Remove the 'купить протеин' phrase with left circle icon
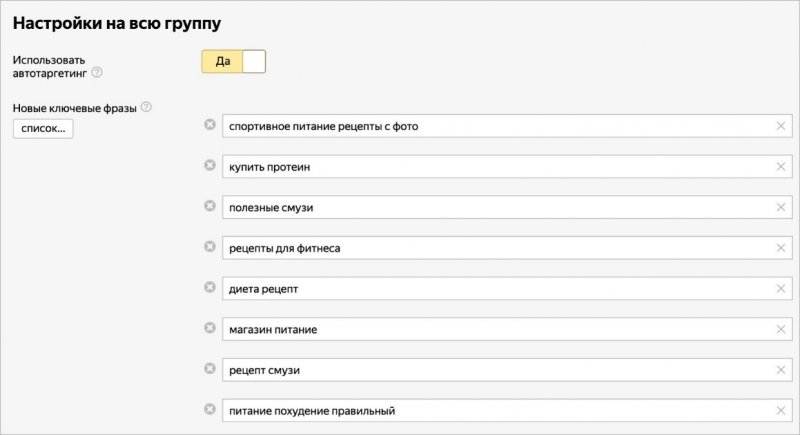Viewport: 800px width, 435px height. point(210,165)
